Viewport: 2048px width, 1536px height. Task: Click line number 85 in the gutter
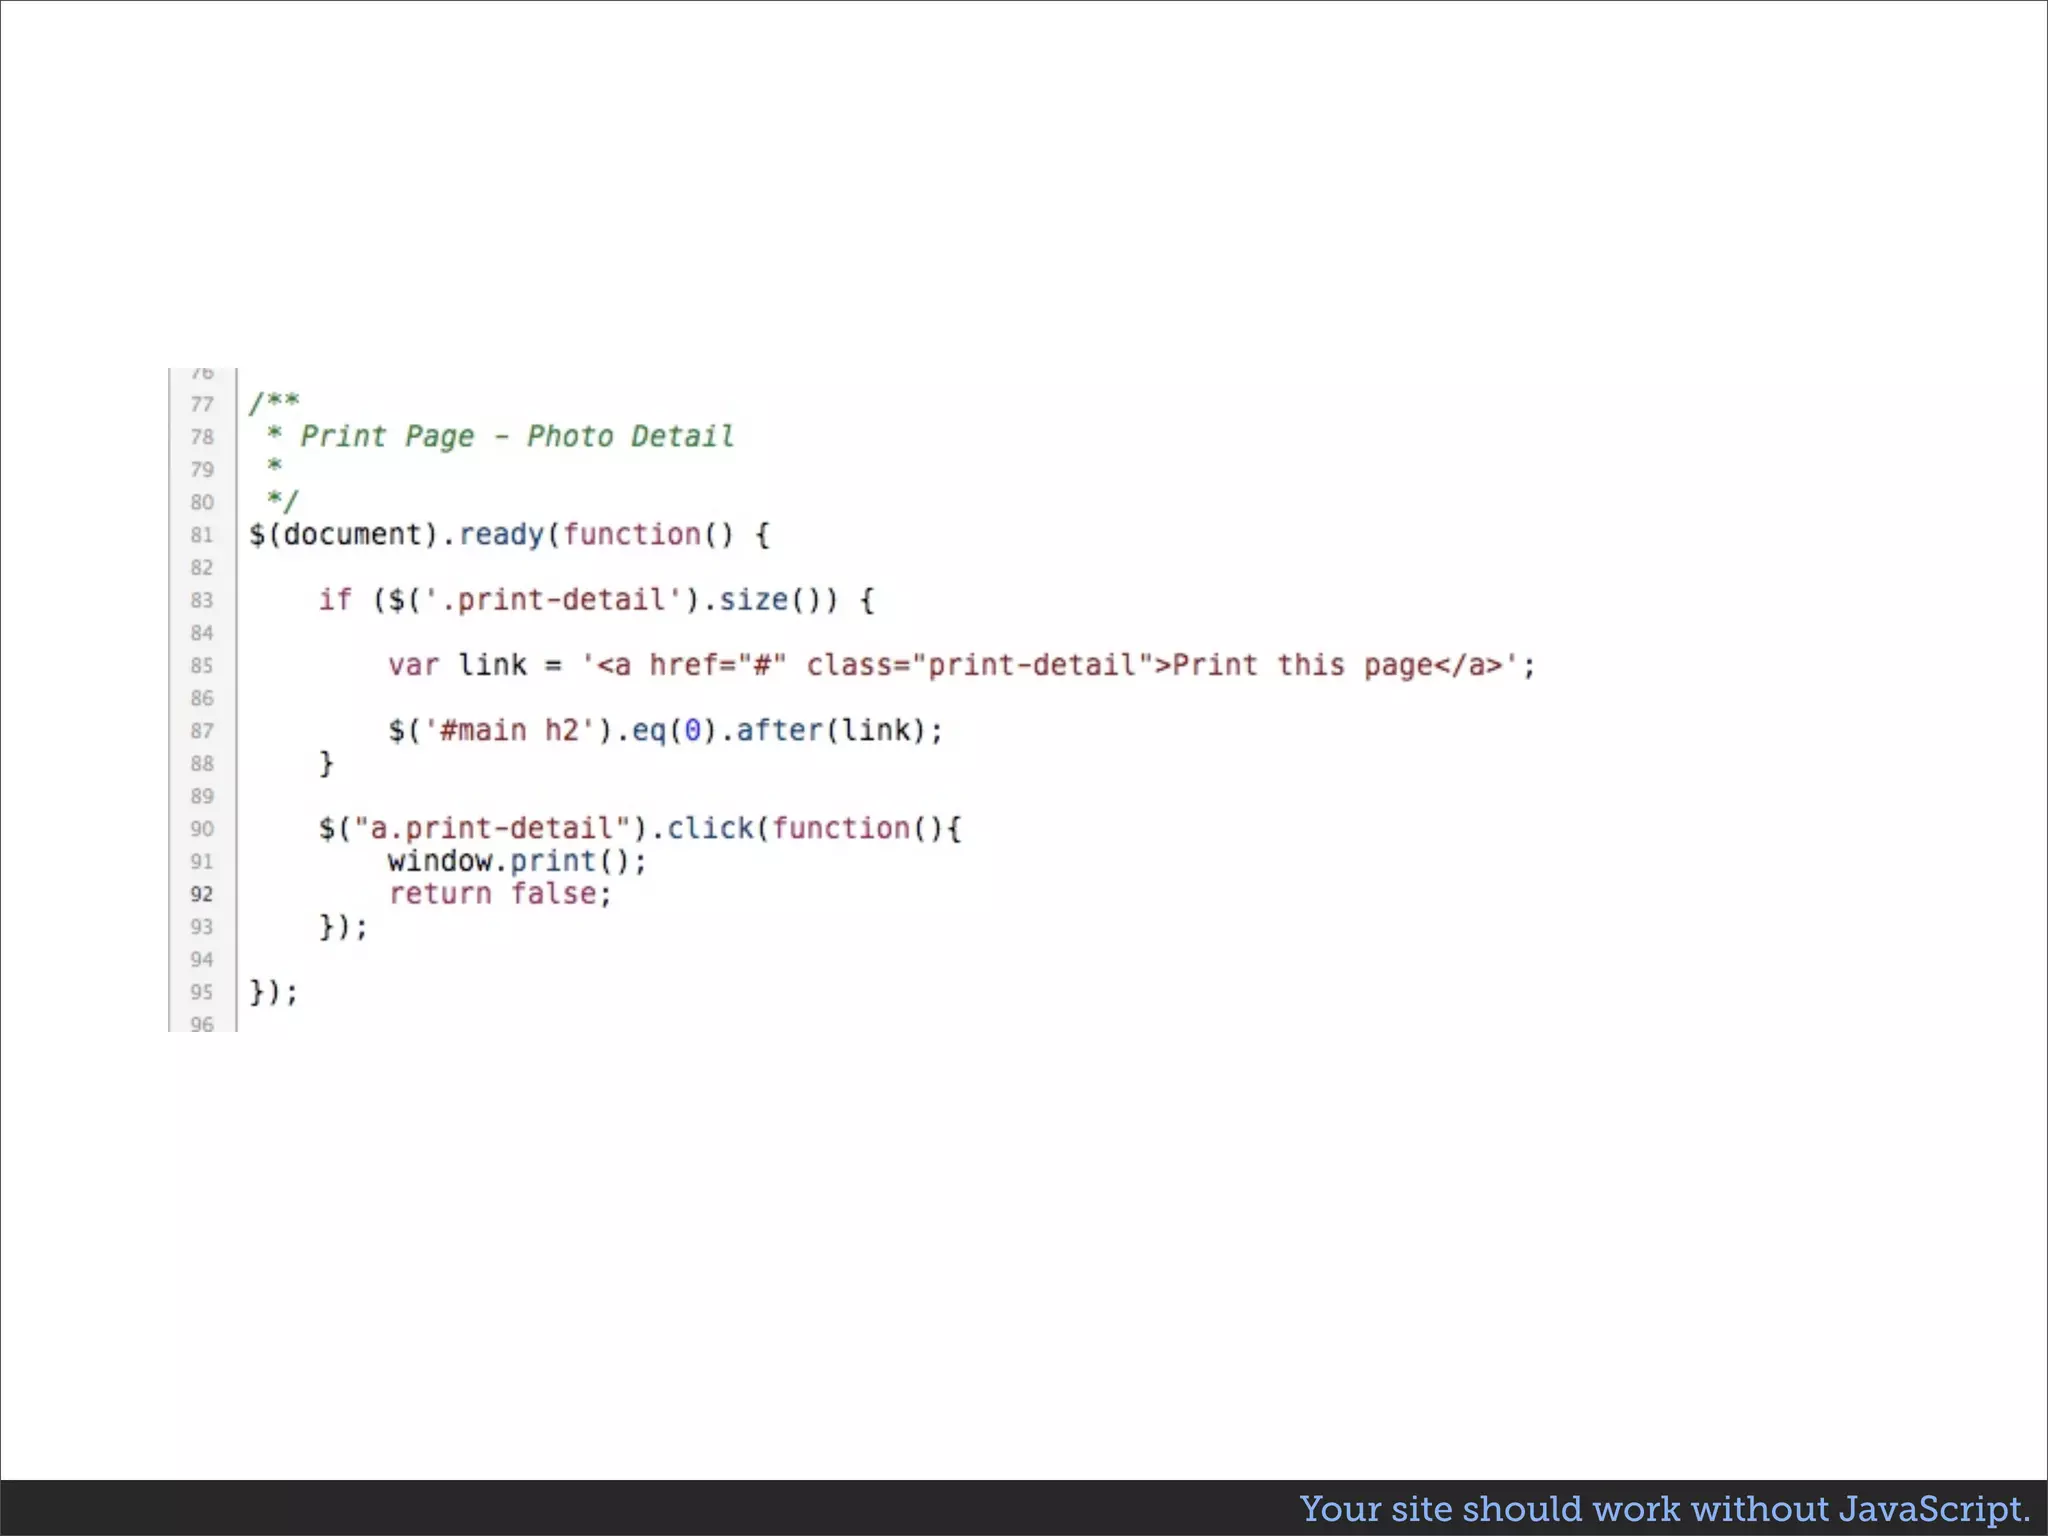point(202,666)
